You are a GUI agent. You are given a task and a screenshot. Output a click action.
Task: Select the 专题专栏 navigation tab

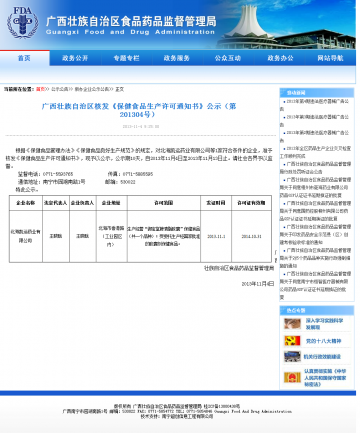pos(126,58)
